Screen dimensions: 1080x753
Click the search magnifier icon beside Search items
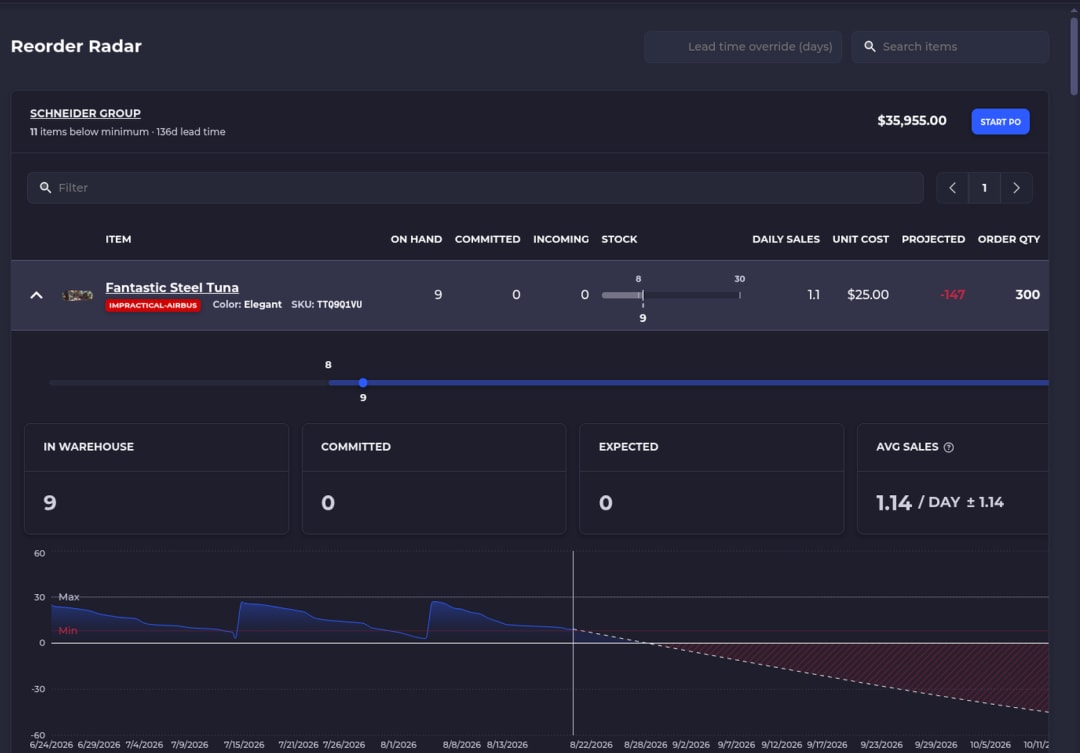(x=869, y=46)
